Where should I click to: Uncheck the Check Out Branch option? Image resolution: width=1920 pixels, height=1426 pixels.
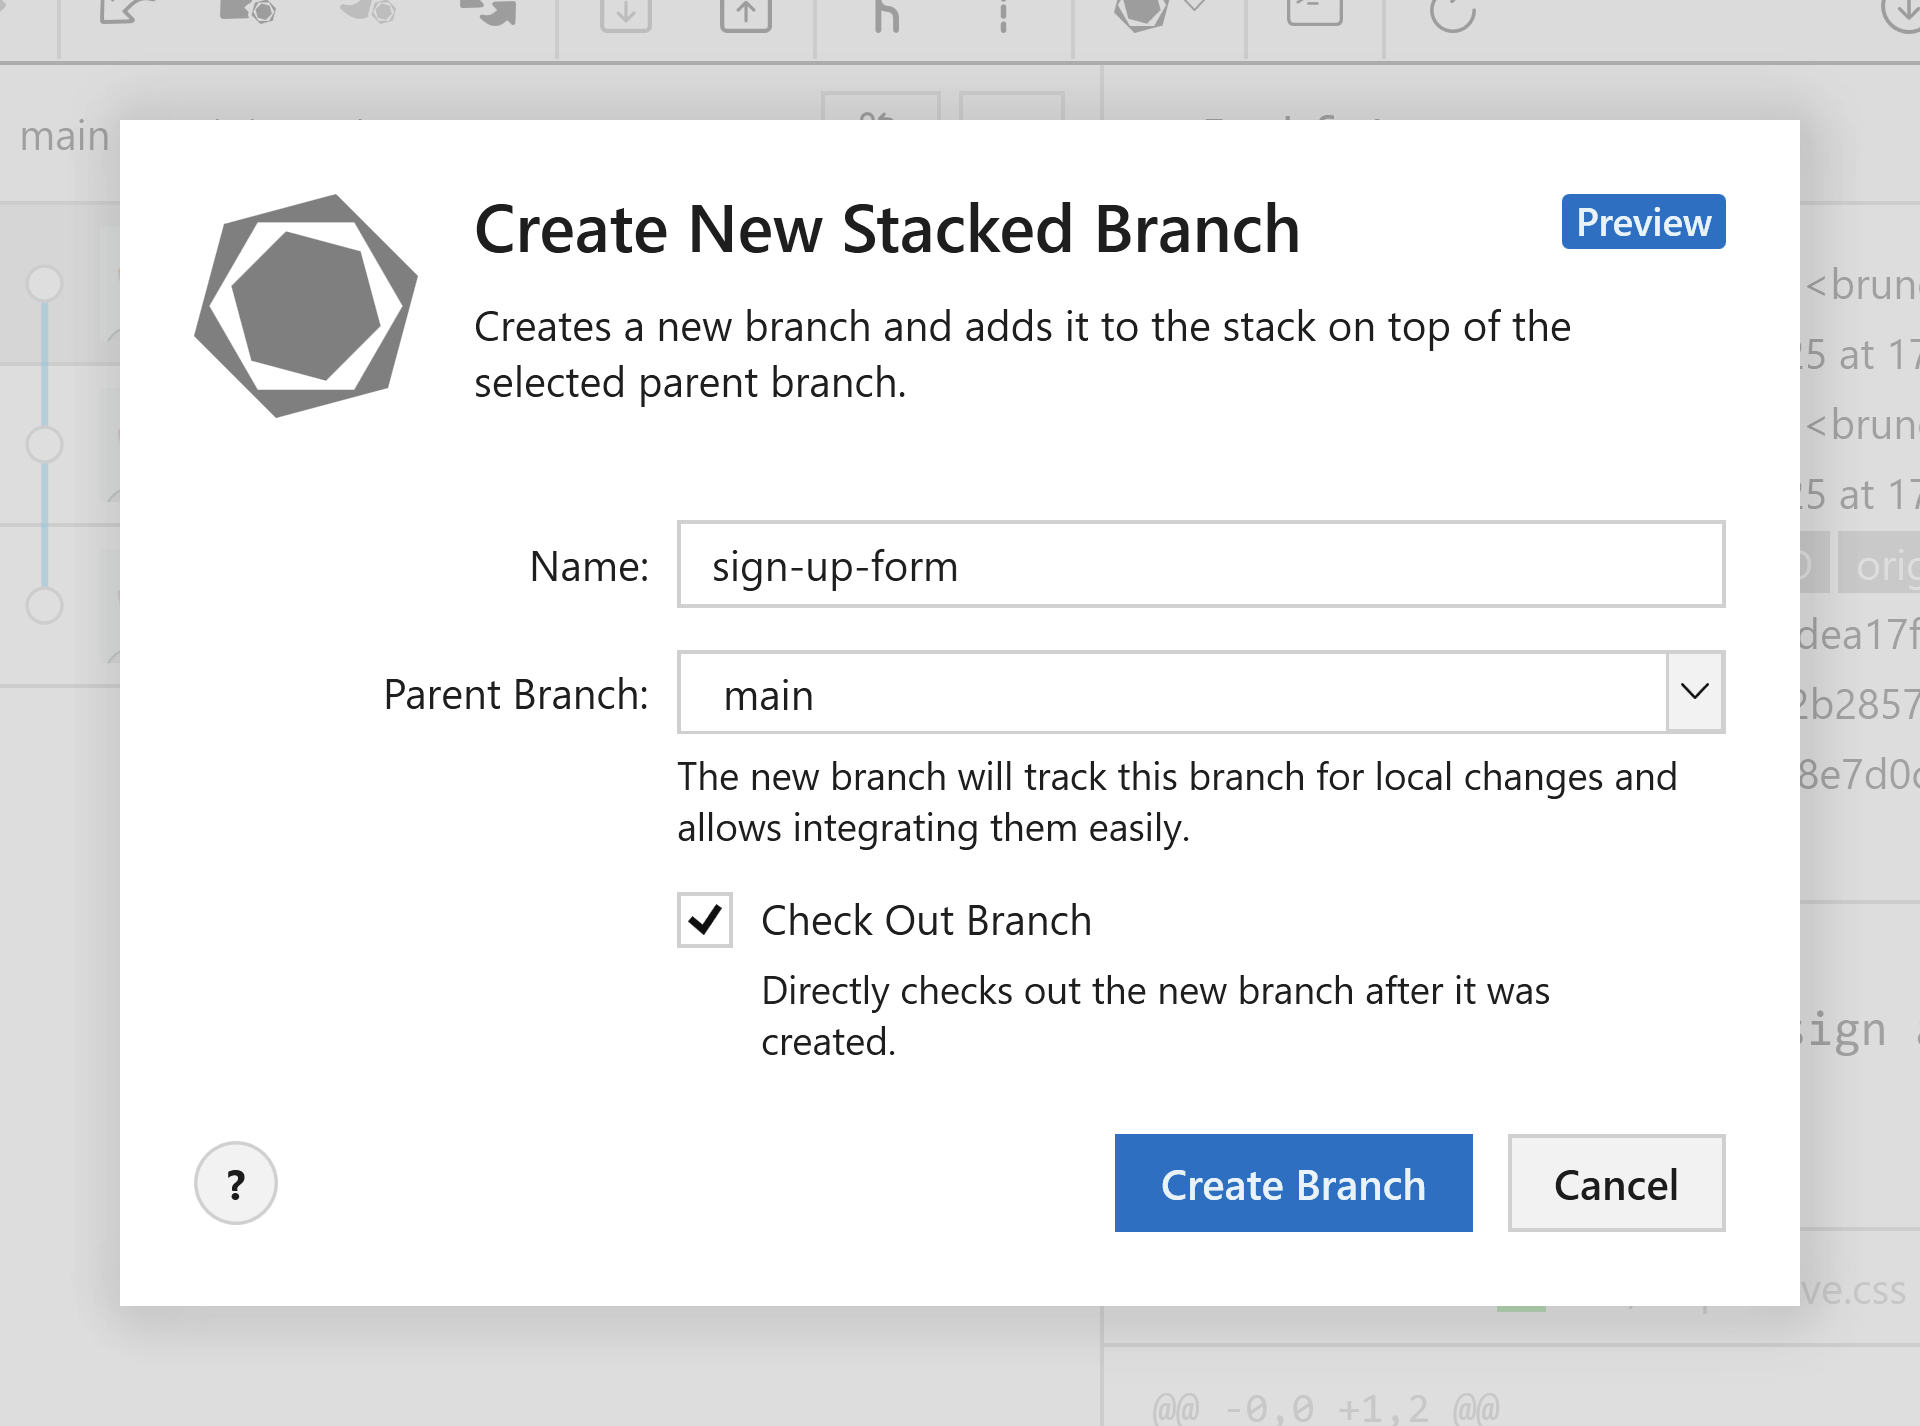[x=705, y=920]
